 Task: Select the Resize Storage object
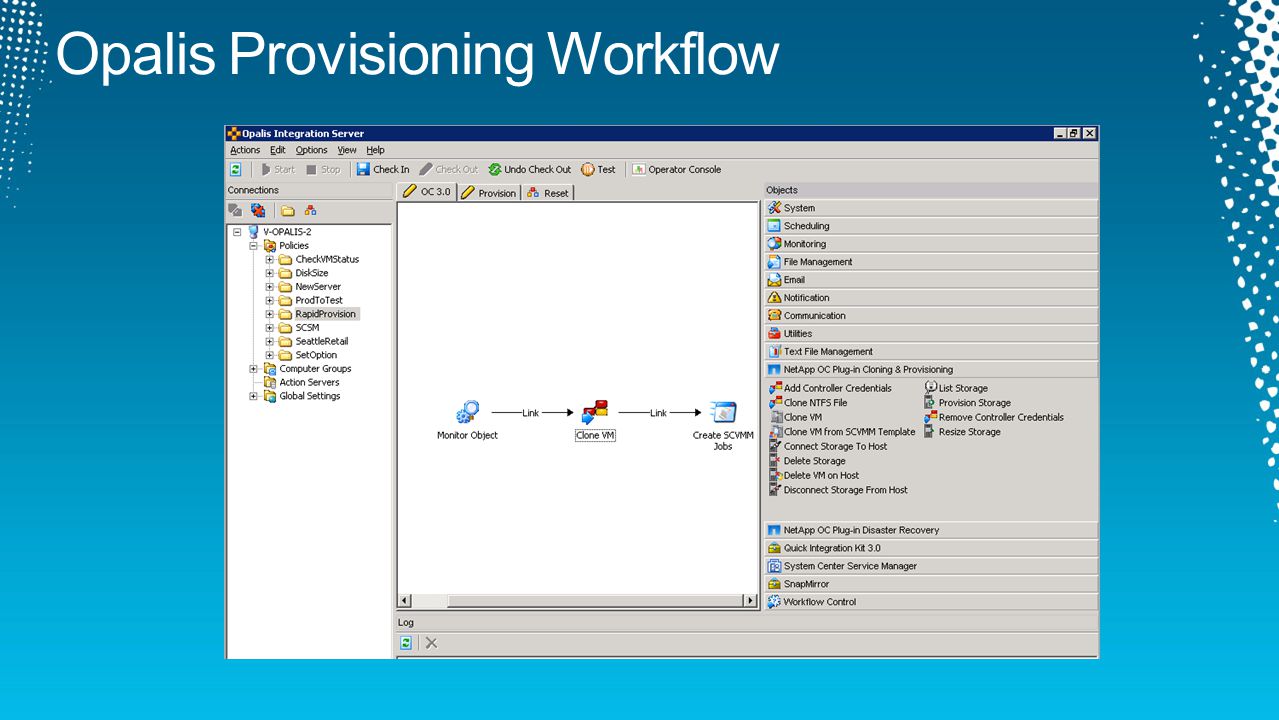pos(962,432)
